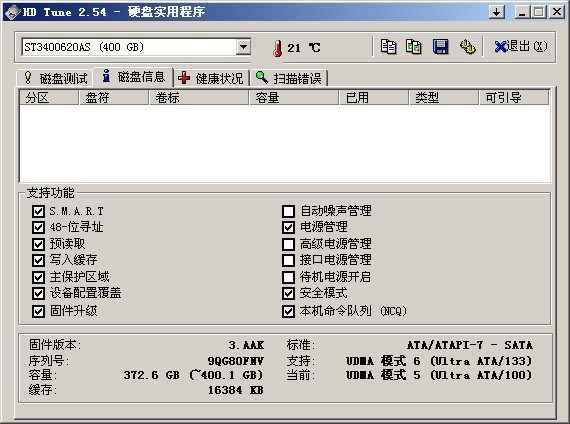Click the 盘符 column header

114,97
